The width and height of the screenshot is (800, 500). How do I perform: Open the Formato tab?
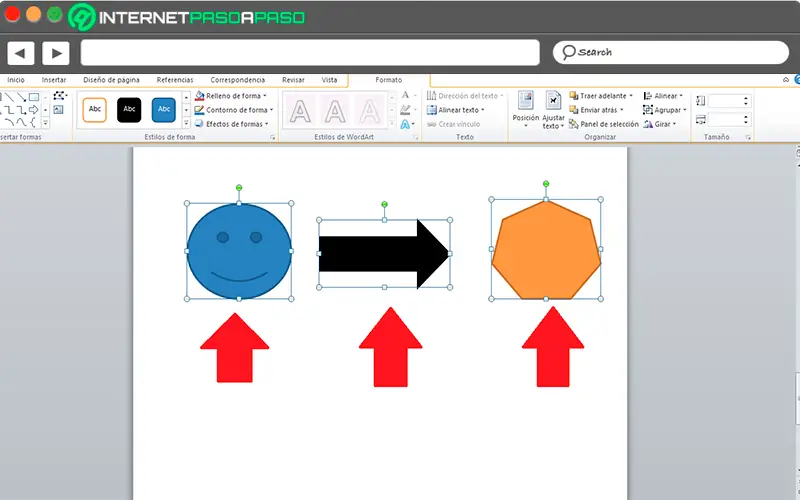pos(389,80)
